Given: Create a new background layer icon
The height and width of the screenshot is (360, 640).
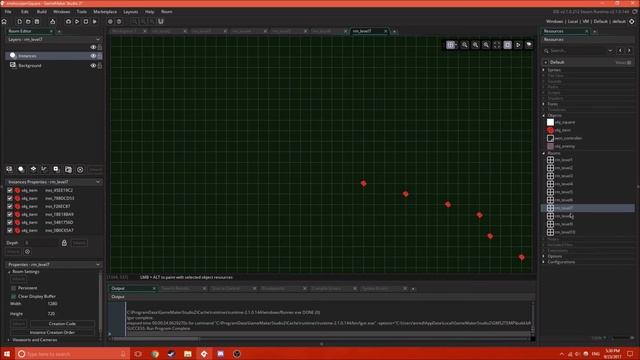Looking at the screenshot, I should (x=9, y=169).
